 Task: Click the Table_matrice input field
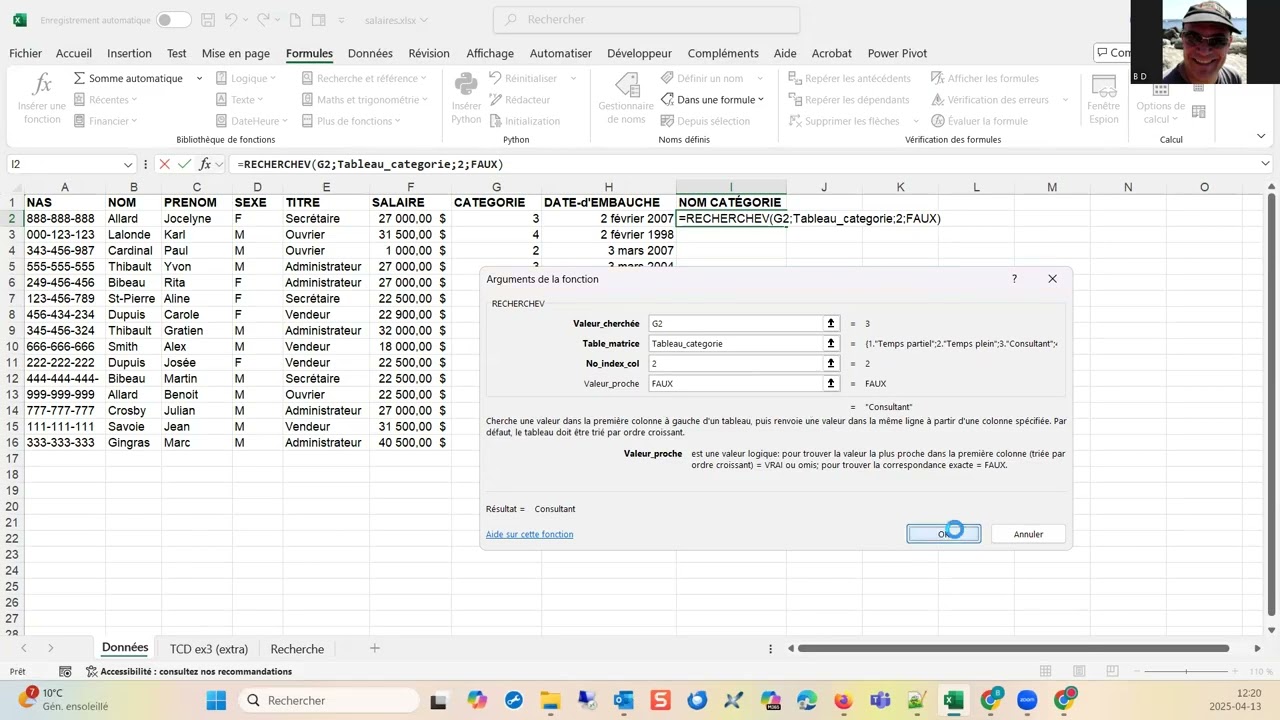(735, 343)
